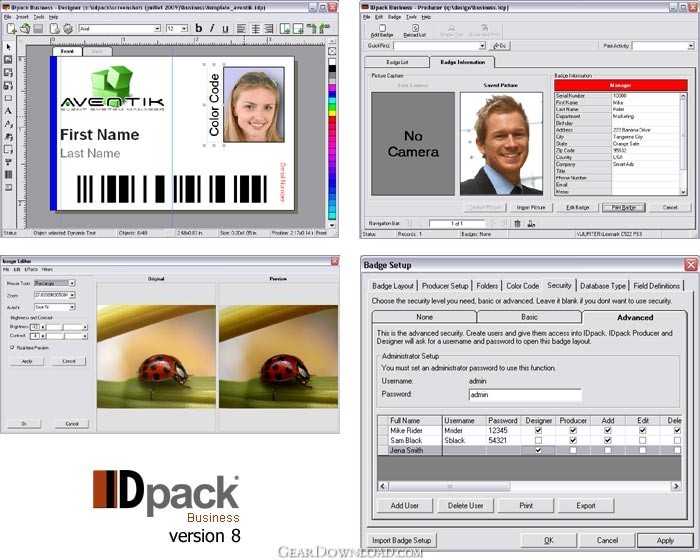Toggle Edit checkbox for Mike Rider
The width and height of the screenshot is (700, 560).
pos(642,430)
